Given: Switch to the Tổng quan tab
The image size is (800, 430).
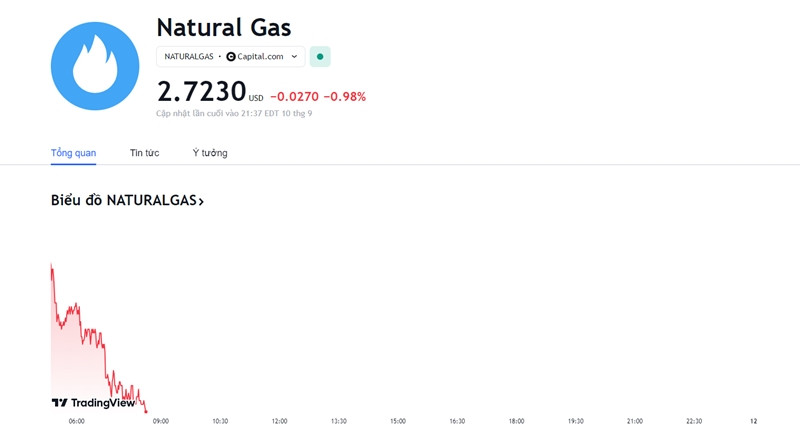Looking at the screenshot, I should coord(73,153).
